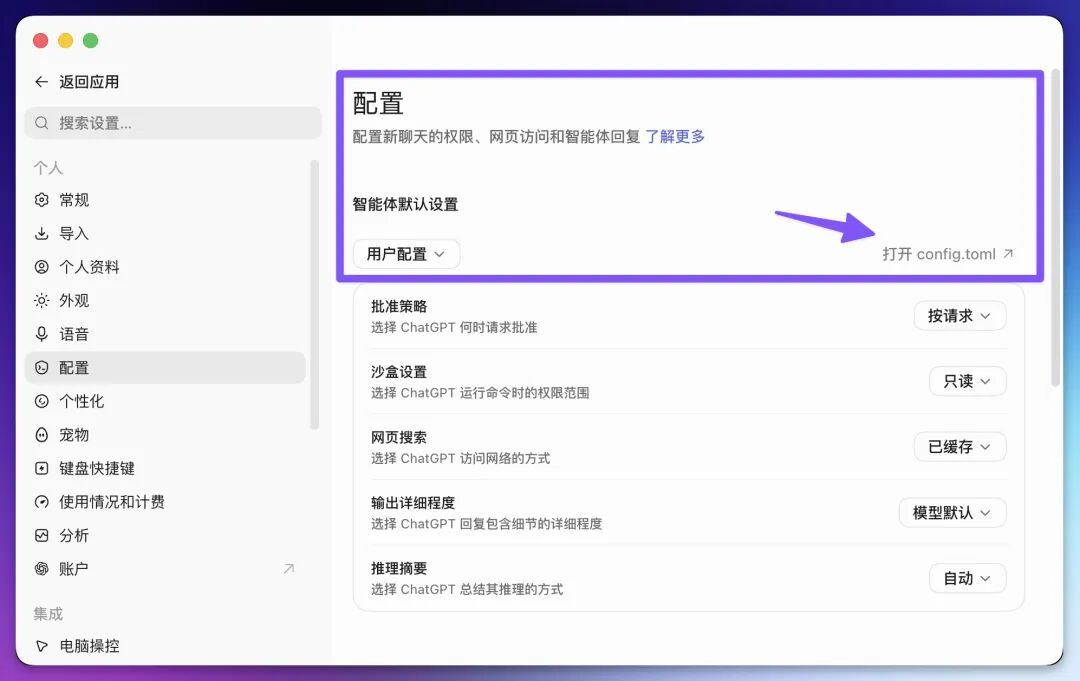
Task: Click the 返回应用 button
Action: coord(76,82)
